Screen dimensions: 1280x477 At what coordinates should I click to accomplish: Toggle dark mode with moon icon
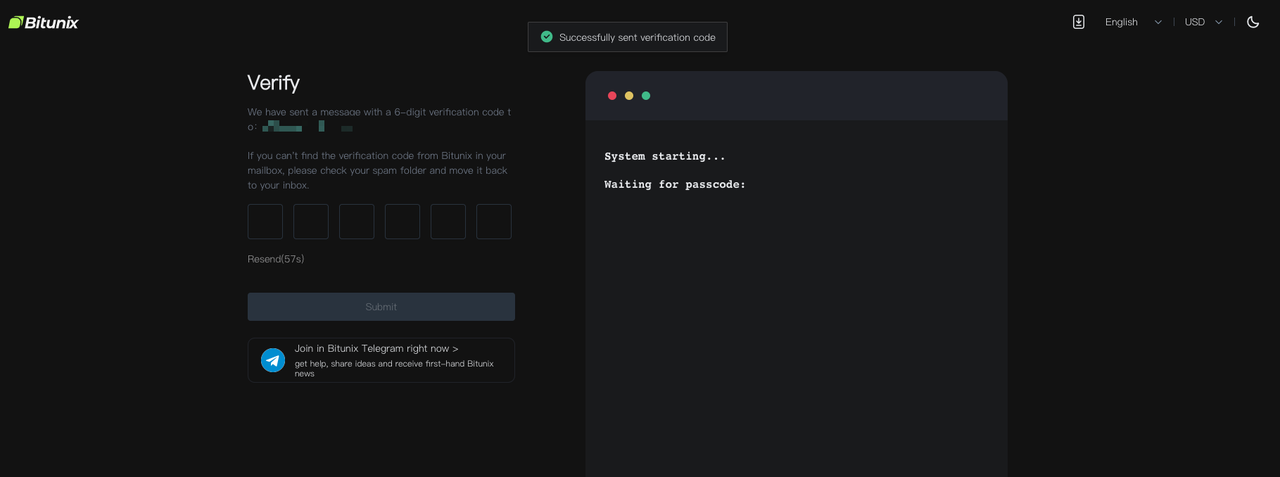[x=1253, y=22]
